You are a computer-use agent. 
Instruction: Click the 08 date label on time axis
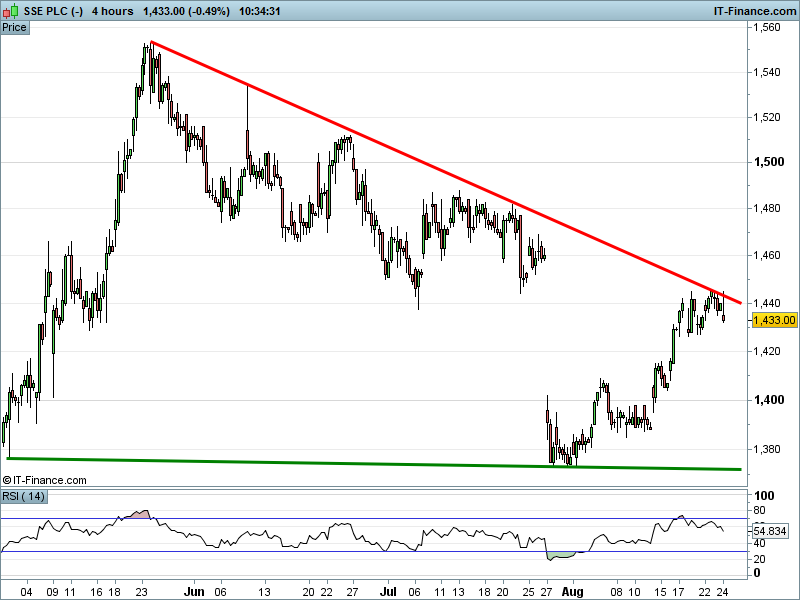coord(617,592)
